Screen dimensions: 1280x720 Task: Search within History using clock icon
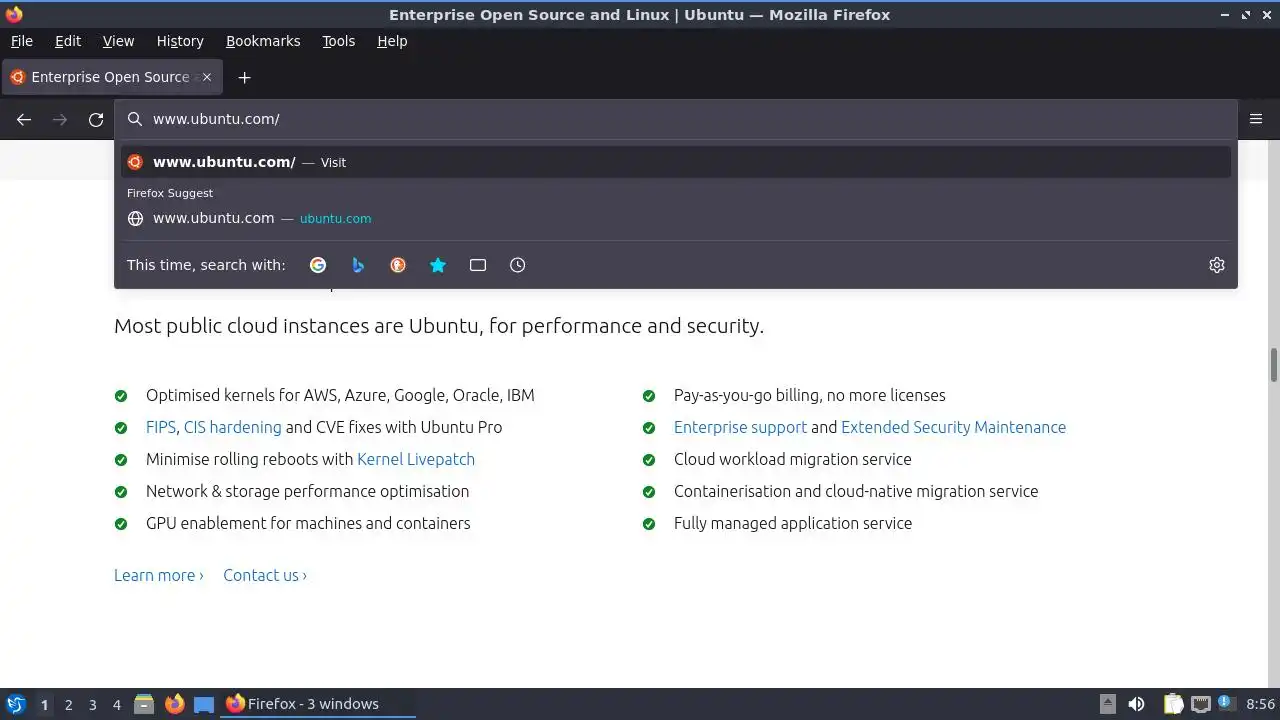(517, 265)
